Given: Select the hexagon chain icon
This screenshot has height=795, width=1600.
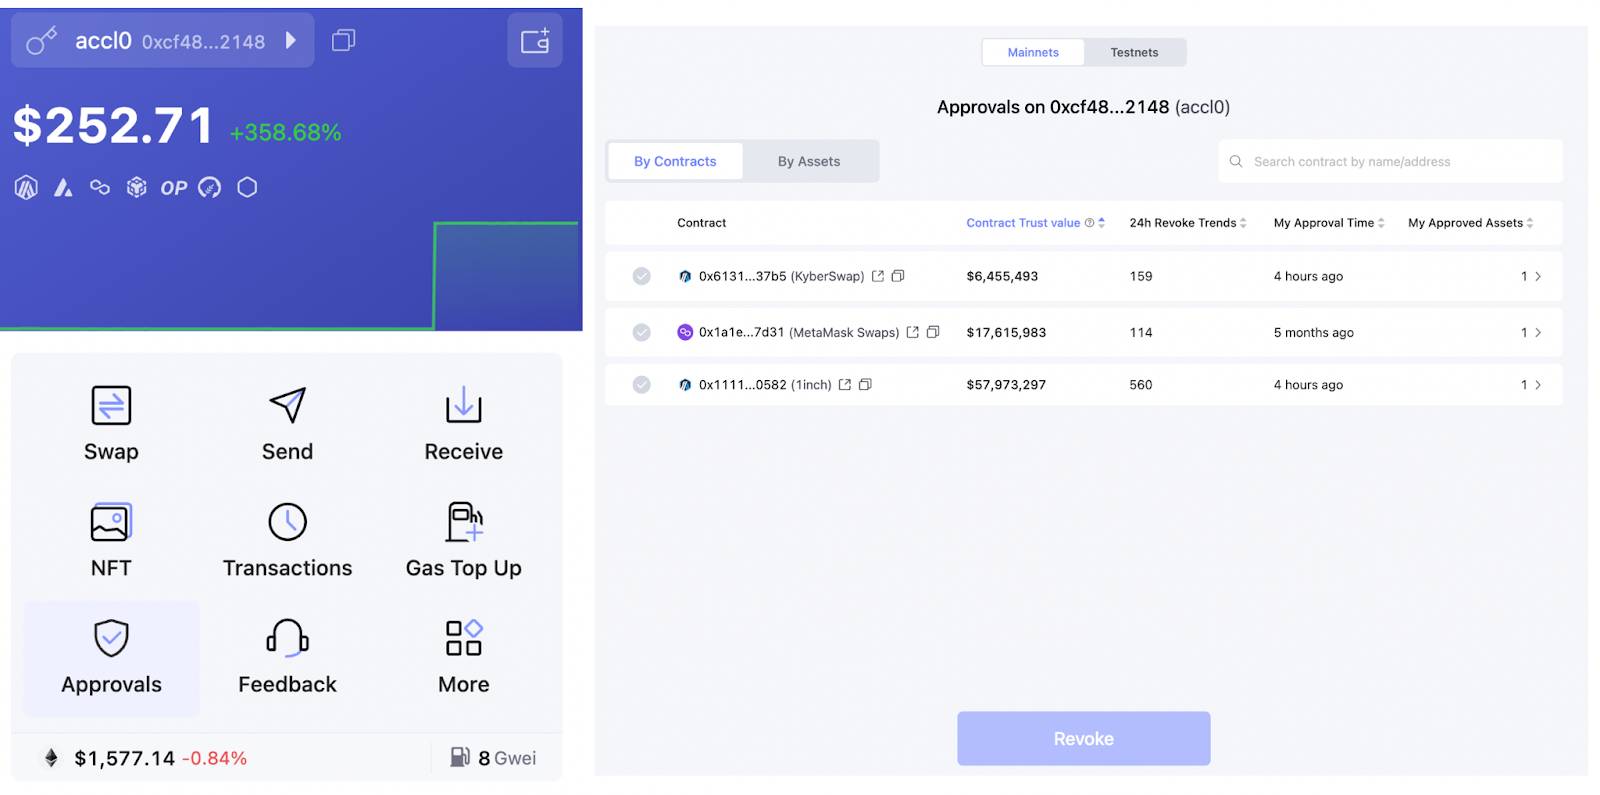Looking at the screenshot, I should pos(247,187).
